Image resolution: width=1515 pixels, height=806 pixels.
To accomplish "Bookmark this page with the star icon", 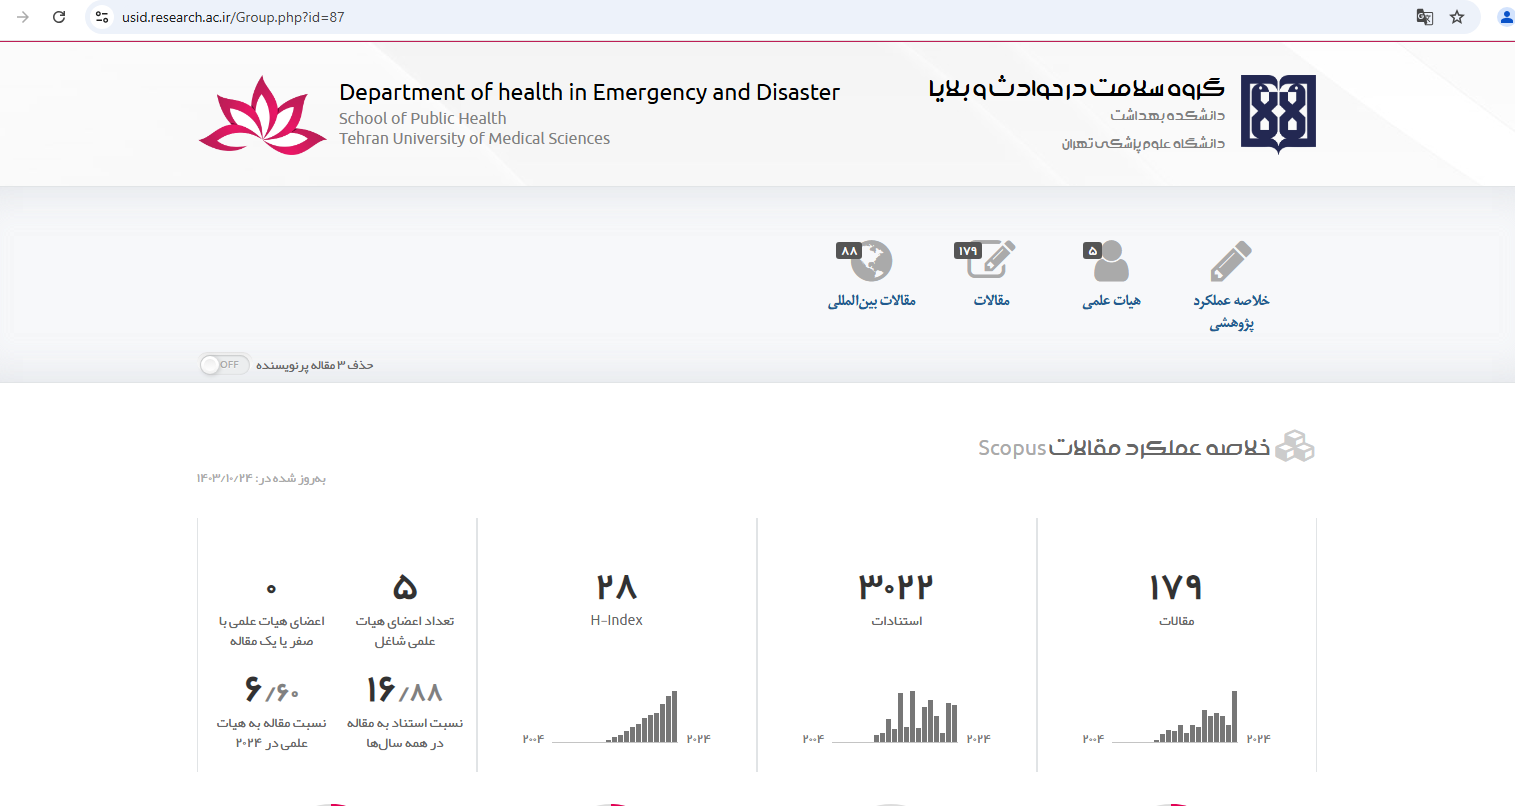I will (1457, 17).
